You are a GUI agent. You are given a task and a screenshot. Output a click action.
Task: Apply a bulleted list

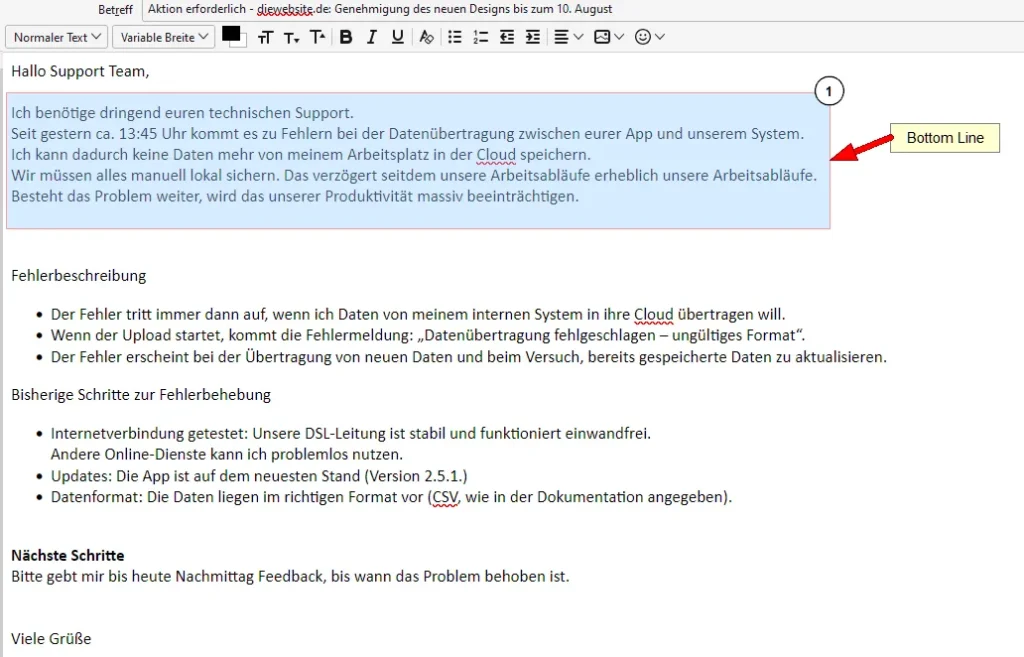pyautogui.click(x=454, y=37)
